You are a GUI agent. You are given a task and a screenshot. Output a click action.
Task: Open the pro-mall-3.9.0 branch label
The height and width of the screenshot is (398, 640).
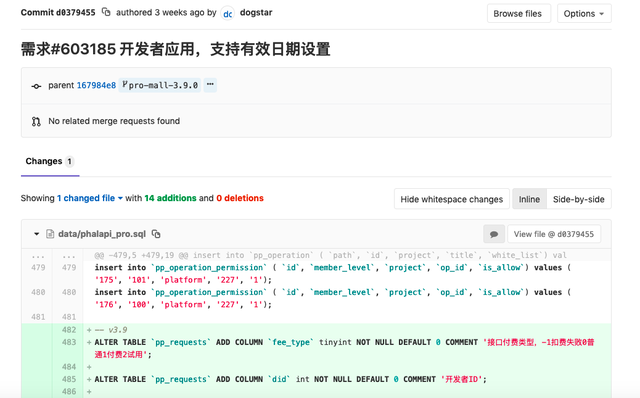point(160,85)
